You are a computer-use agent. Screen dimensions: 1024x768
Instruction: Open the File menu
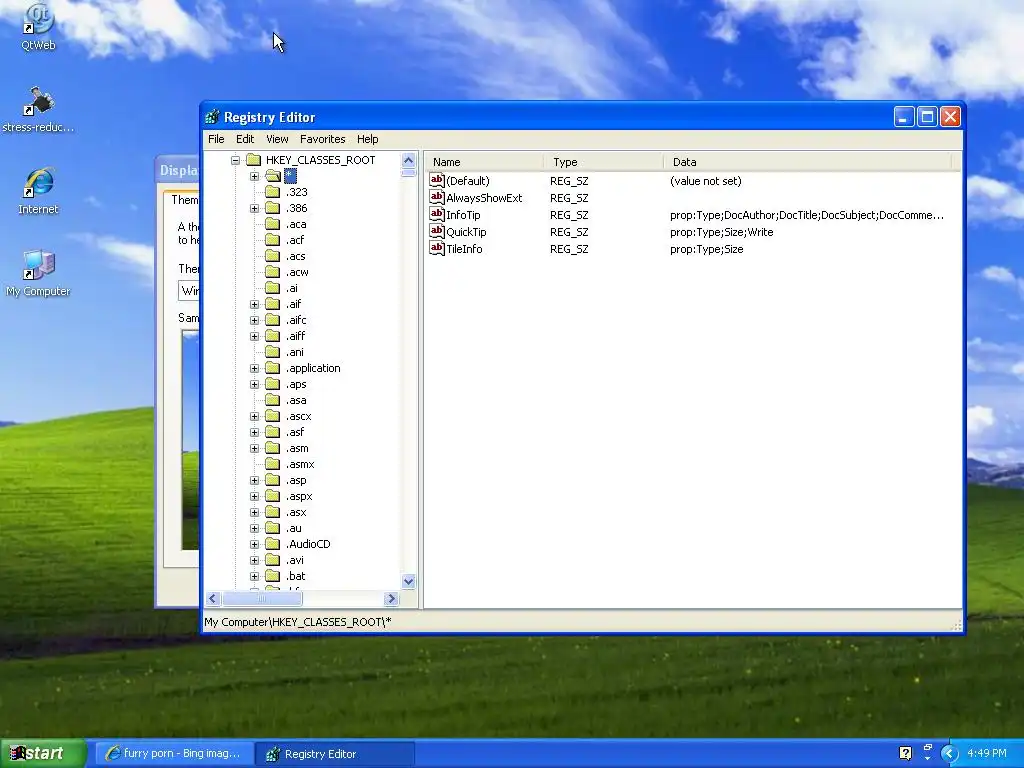point(216,139)
